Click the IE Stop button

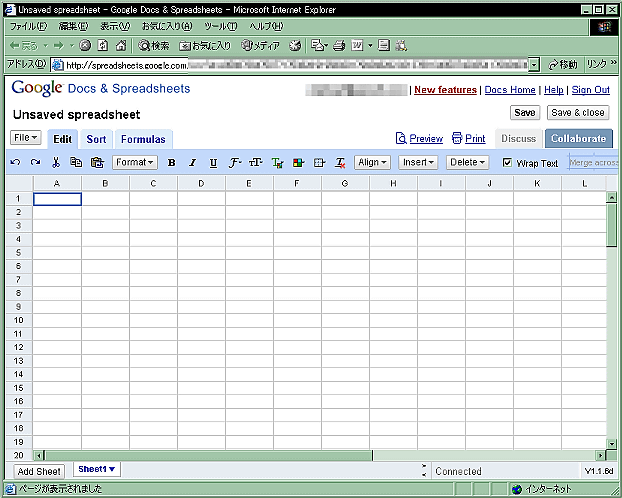(85, 46)
